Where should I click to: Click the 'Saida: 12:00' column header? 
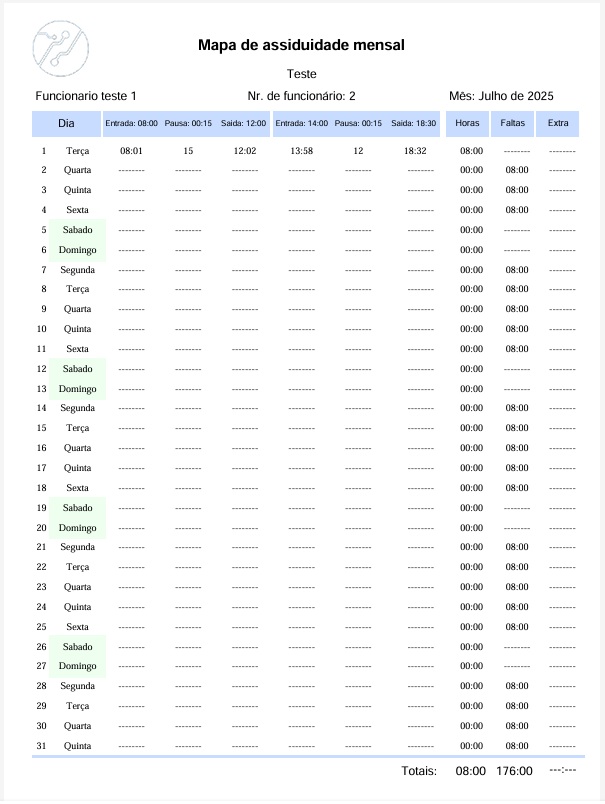[243, 123]
